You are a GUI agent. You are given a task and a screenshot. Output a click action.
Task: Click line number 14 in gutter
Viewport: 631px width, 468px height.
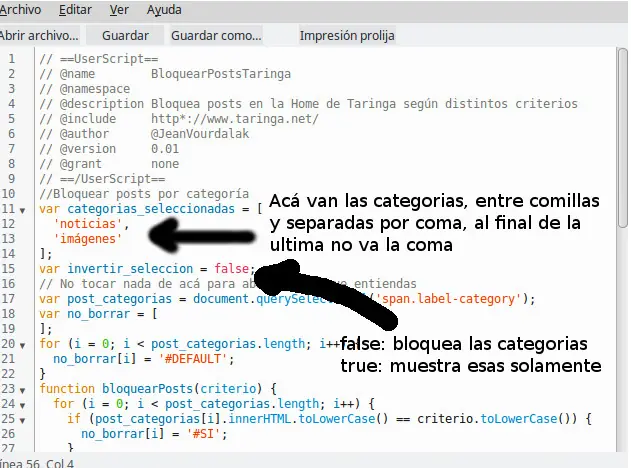point(8,254)
